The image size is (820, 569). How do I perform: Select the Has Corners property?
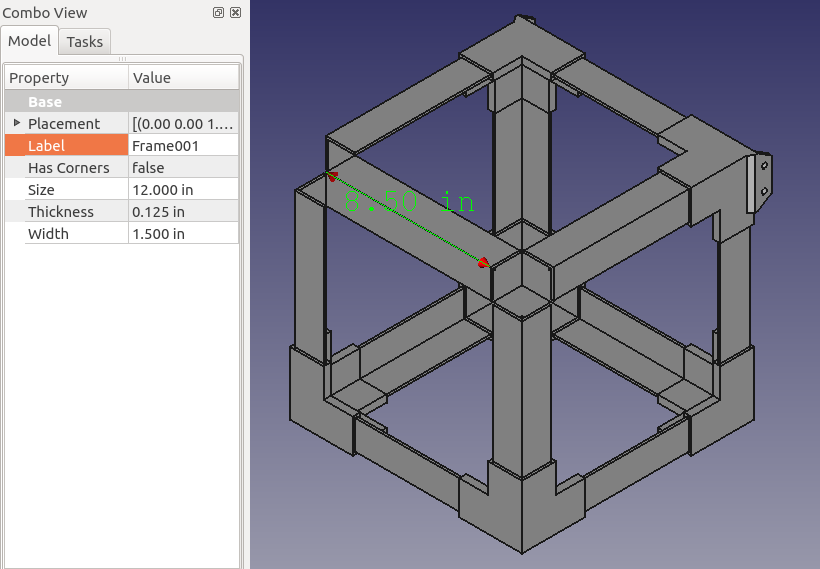[66, 167]
